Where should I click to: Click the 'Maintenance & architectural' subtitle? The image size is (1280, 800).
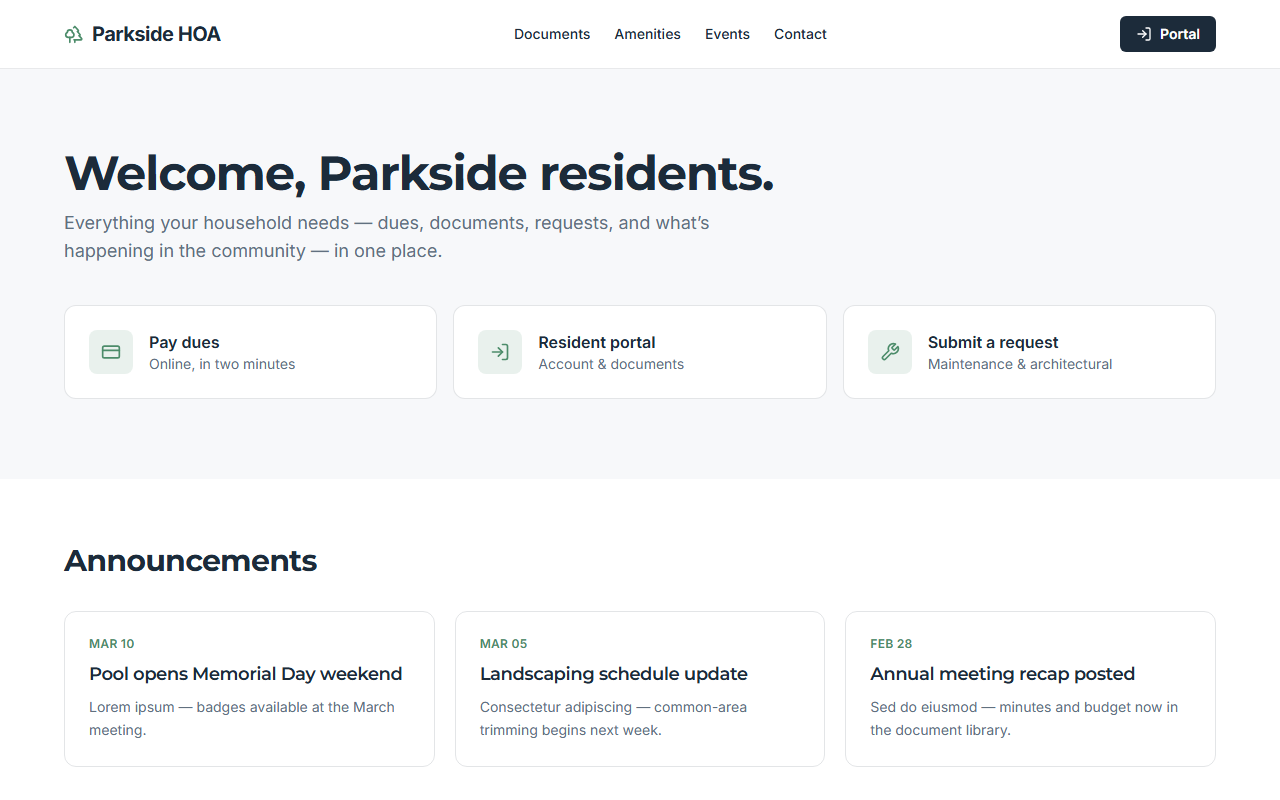click(x=1020, y=364)
